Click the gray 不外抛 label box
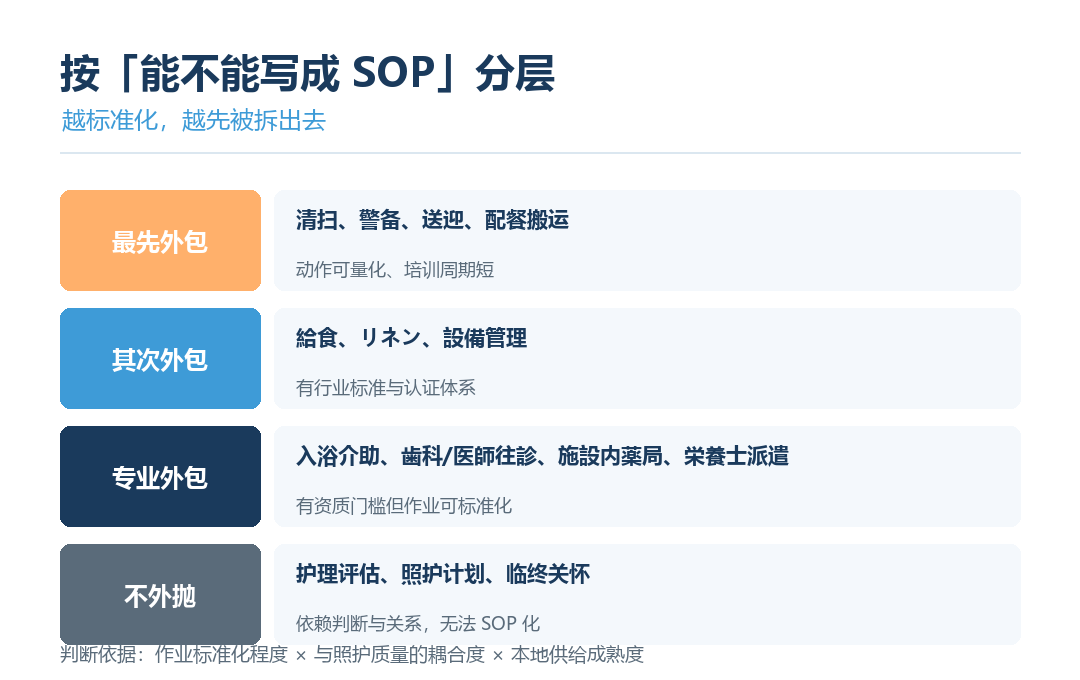The height and width of the screenshot is (680, 1080). click(160, 595)
